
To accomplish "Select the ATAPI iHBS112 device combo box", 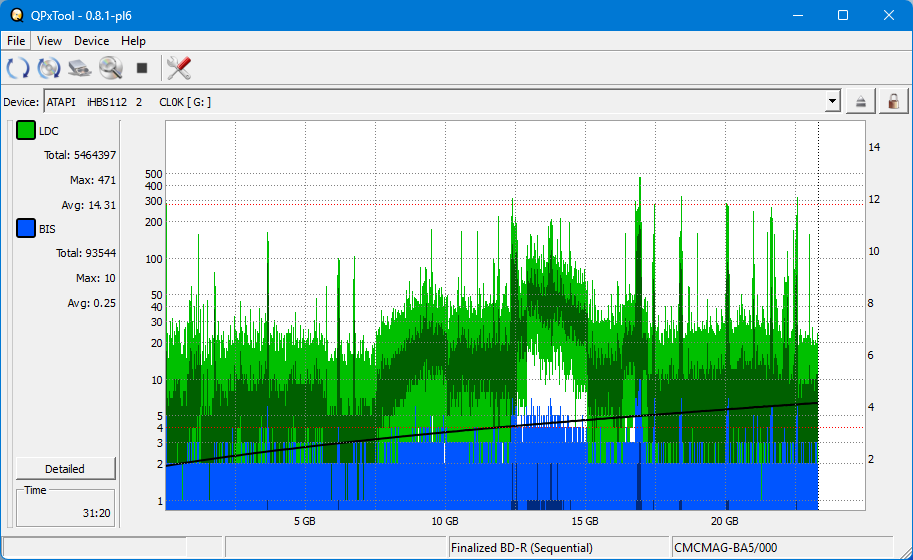I will click(442, 102).
